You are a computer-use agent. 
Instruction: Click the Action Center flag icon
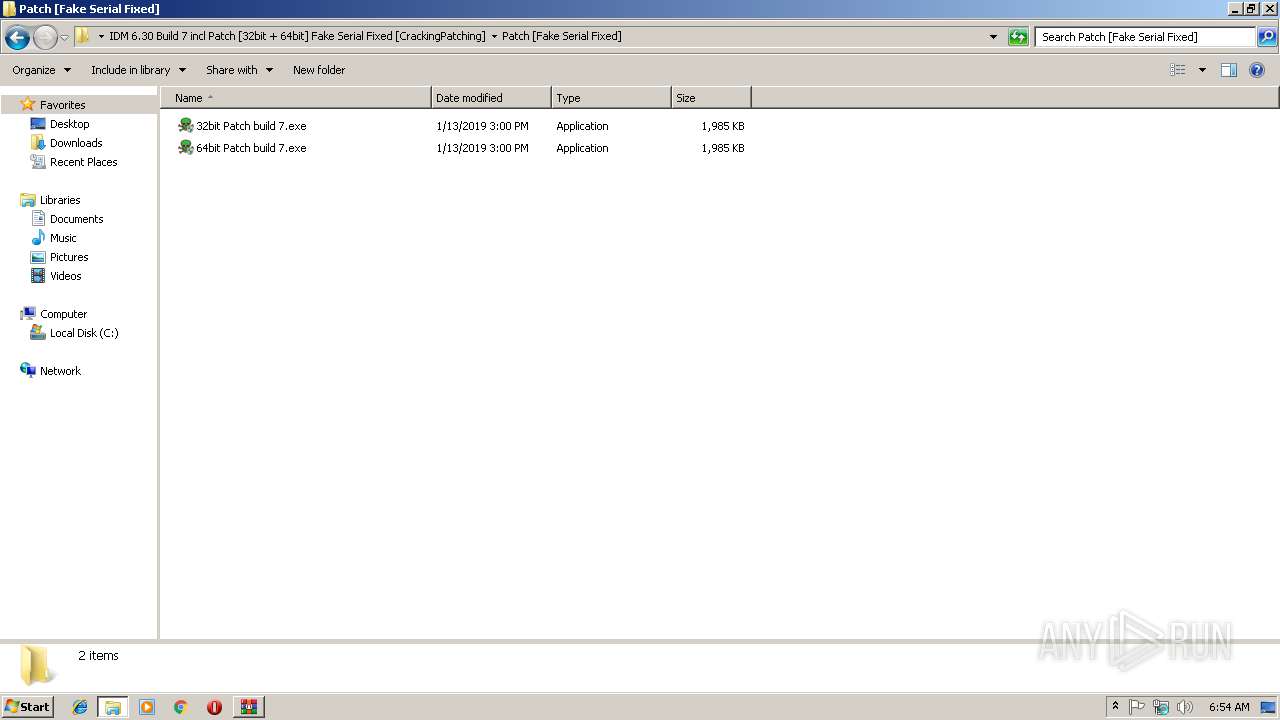point(1137,707)
